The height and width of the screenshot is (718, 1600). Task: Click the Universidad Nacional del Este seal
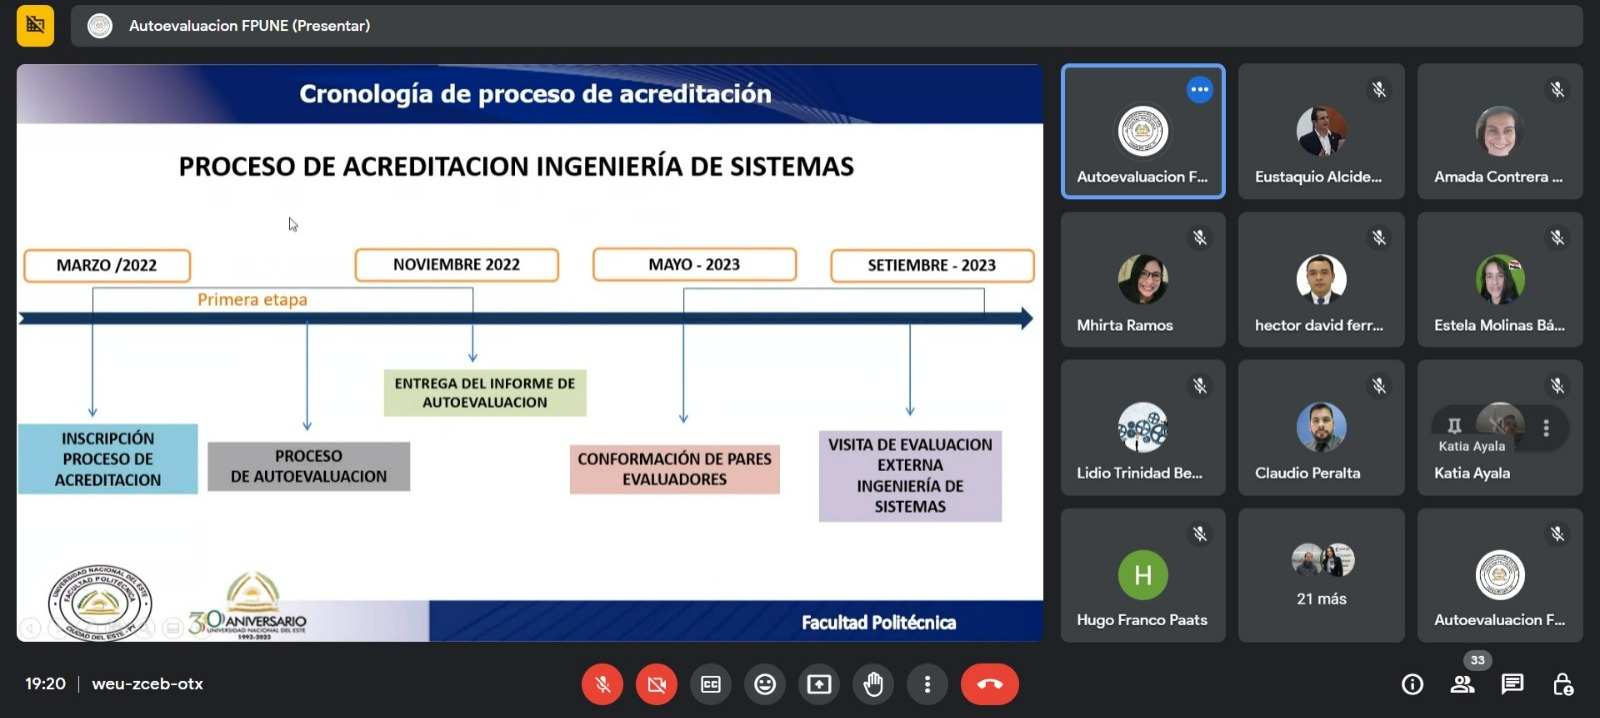(100, 602)
